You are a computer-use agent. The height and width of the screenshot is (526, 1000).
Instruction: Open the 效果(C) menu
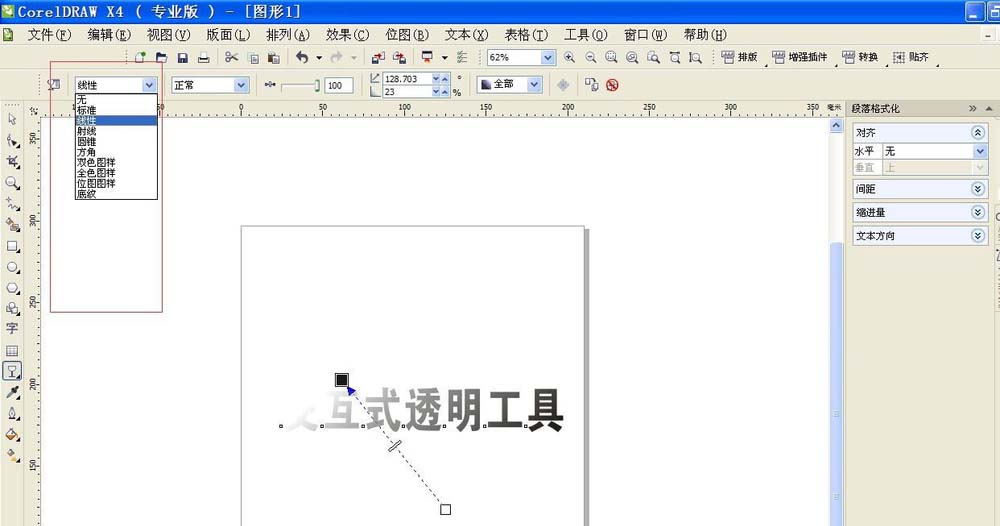point(348,34)
